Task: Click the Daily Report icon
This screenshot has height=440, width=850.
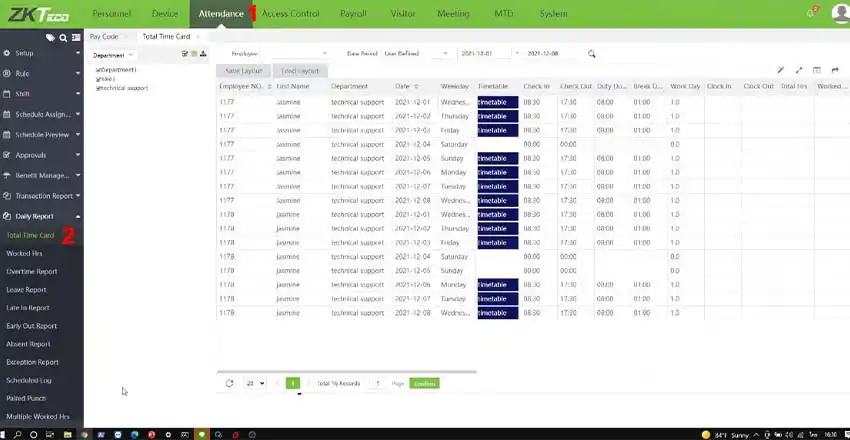Action: point(7,216)
